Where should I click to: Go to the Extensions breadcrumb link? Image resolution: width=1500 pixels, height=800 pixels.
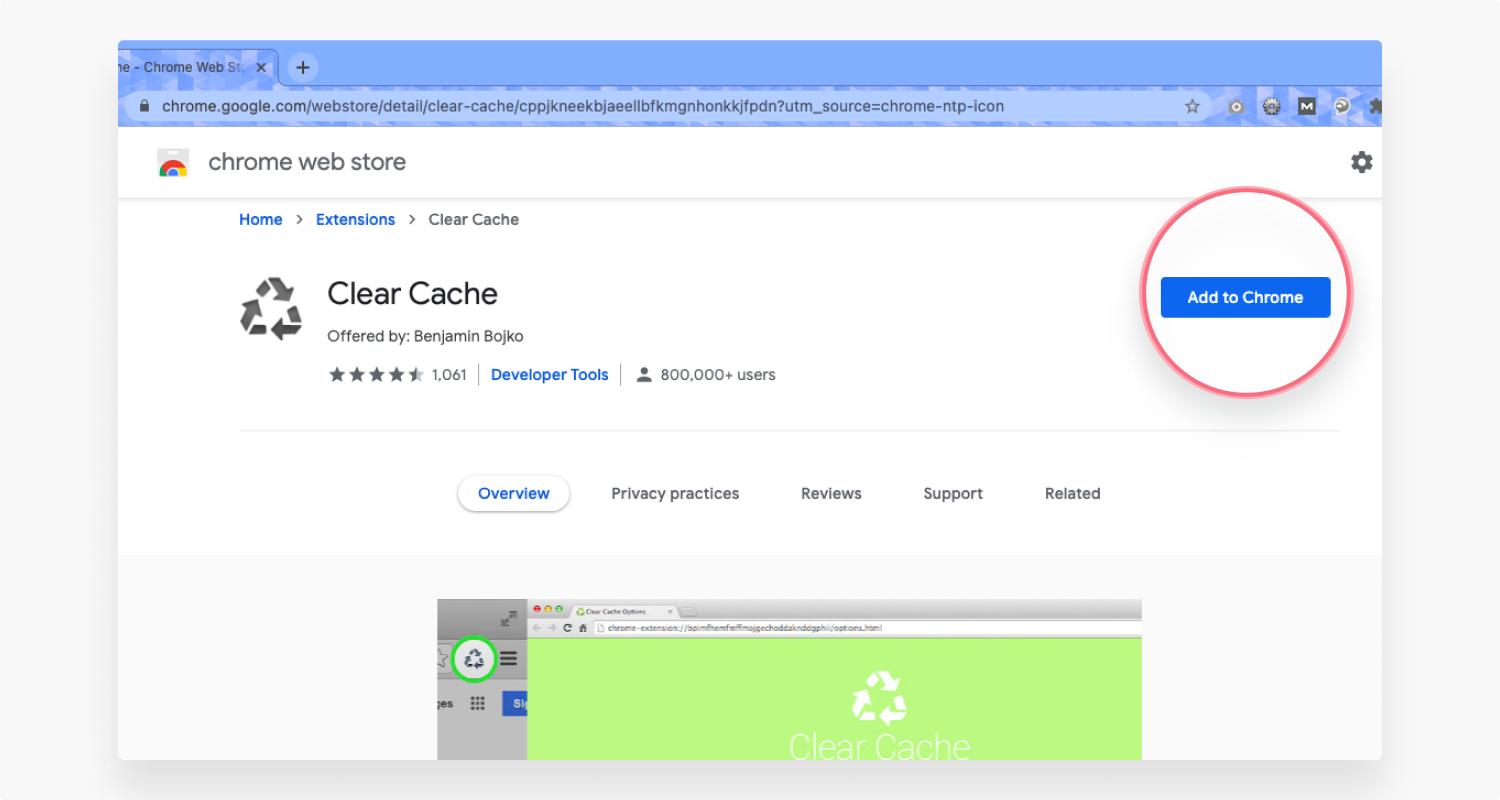[x=355, y=220]
